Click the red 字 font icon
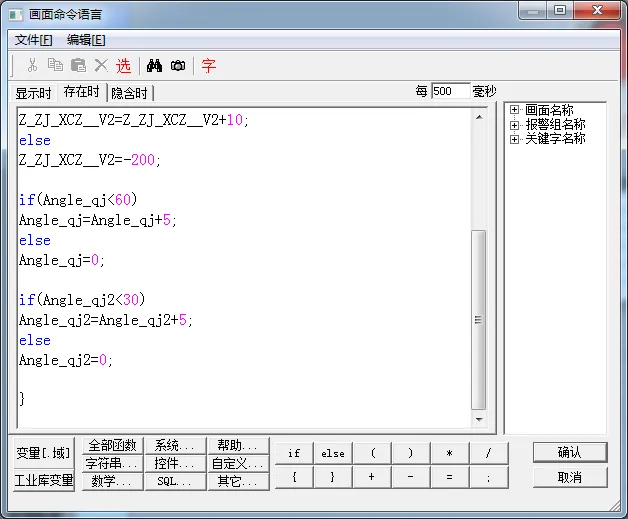Screen dimensions: 628x519 coord(209,65)
